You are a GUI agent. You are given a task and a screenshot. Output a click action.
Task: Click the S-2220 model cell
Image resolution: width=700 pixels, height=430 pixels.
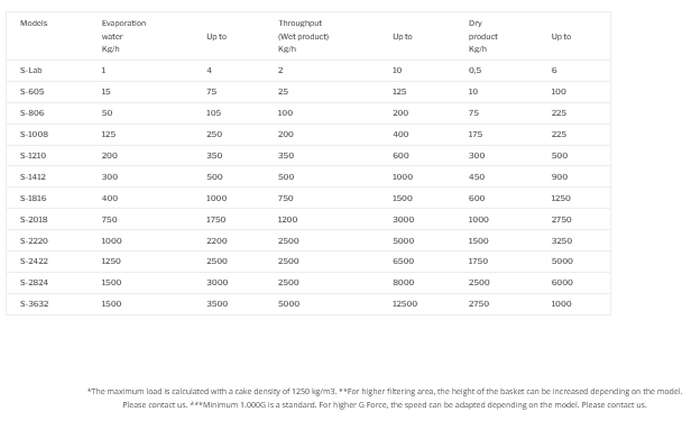(x=34, y=241)
